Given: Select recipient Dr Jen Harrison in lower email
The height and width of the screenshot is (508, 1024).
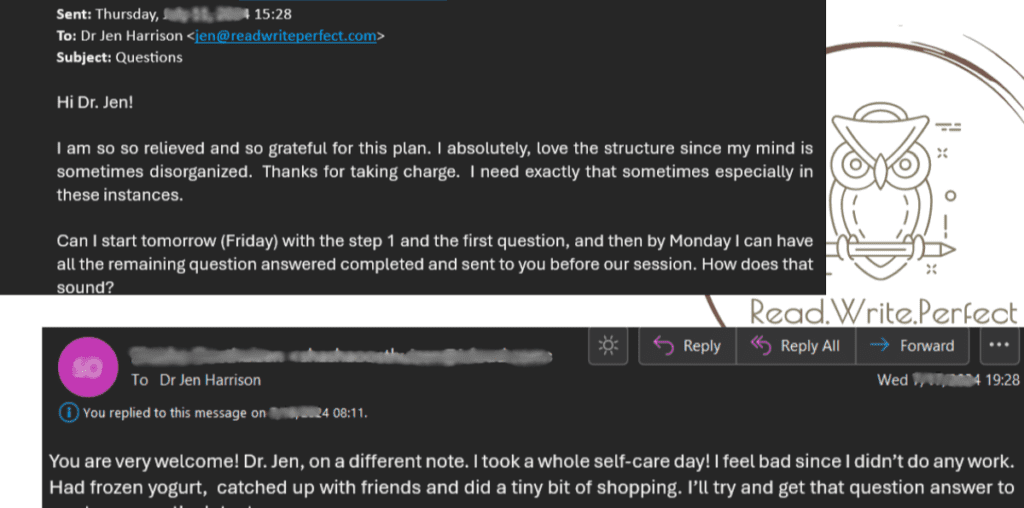Looking at the screenshot, I should click(x=210, y=380).
